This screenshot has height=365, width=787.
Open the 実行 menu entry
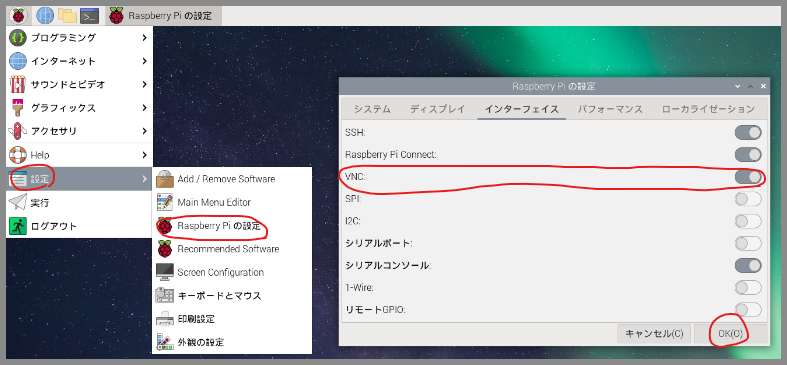(79, 202)
